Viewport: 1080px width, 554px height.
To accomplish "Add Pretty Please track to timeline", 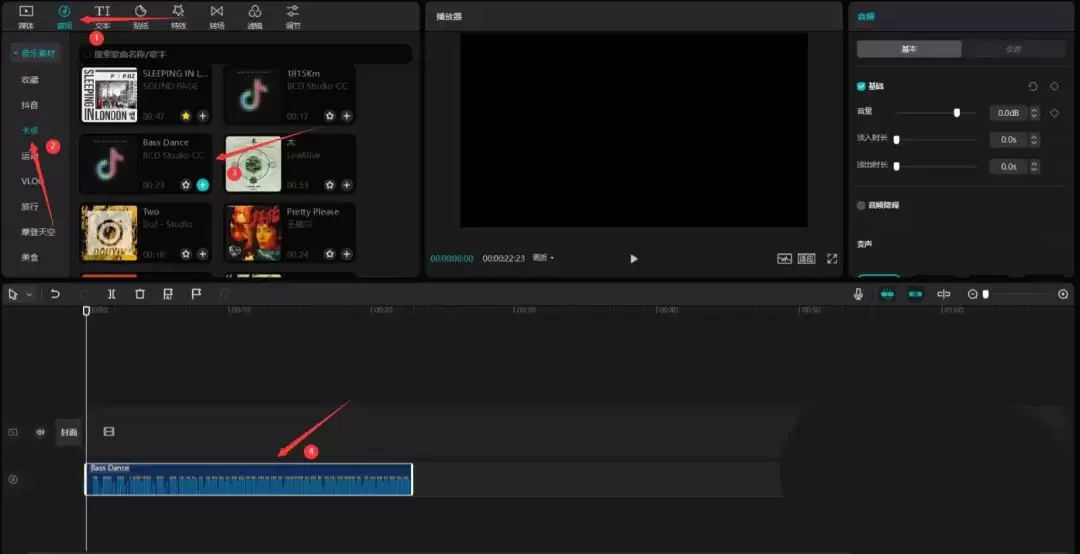I will pos(346,254).
